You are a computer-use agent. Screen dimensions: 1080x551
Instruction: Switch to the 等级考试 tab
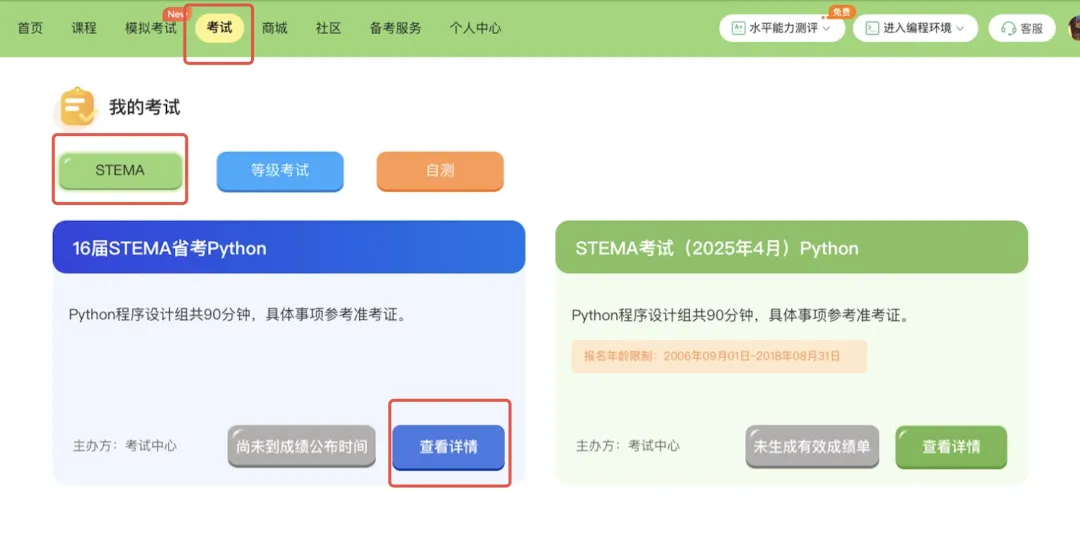tap(280, 170)
